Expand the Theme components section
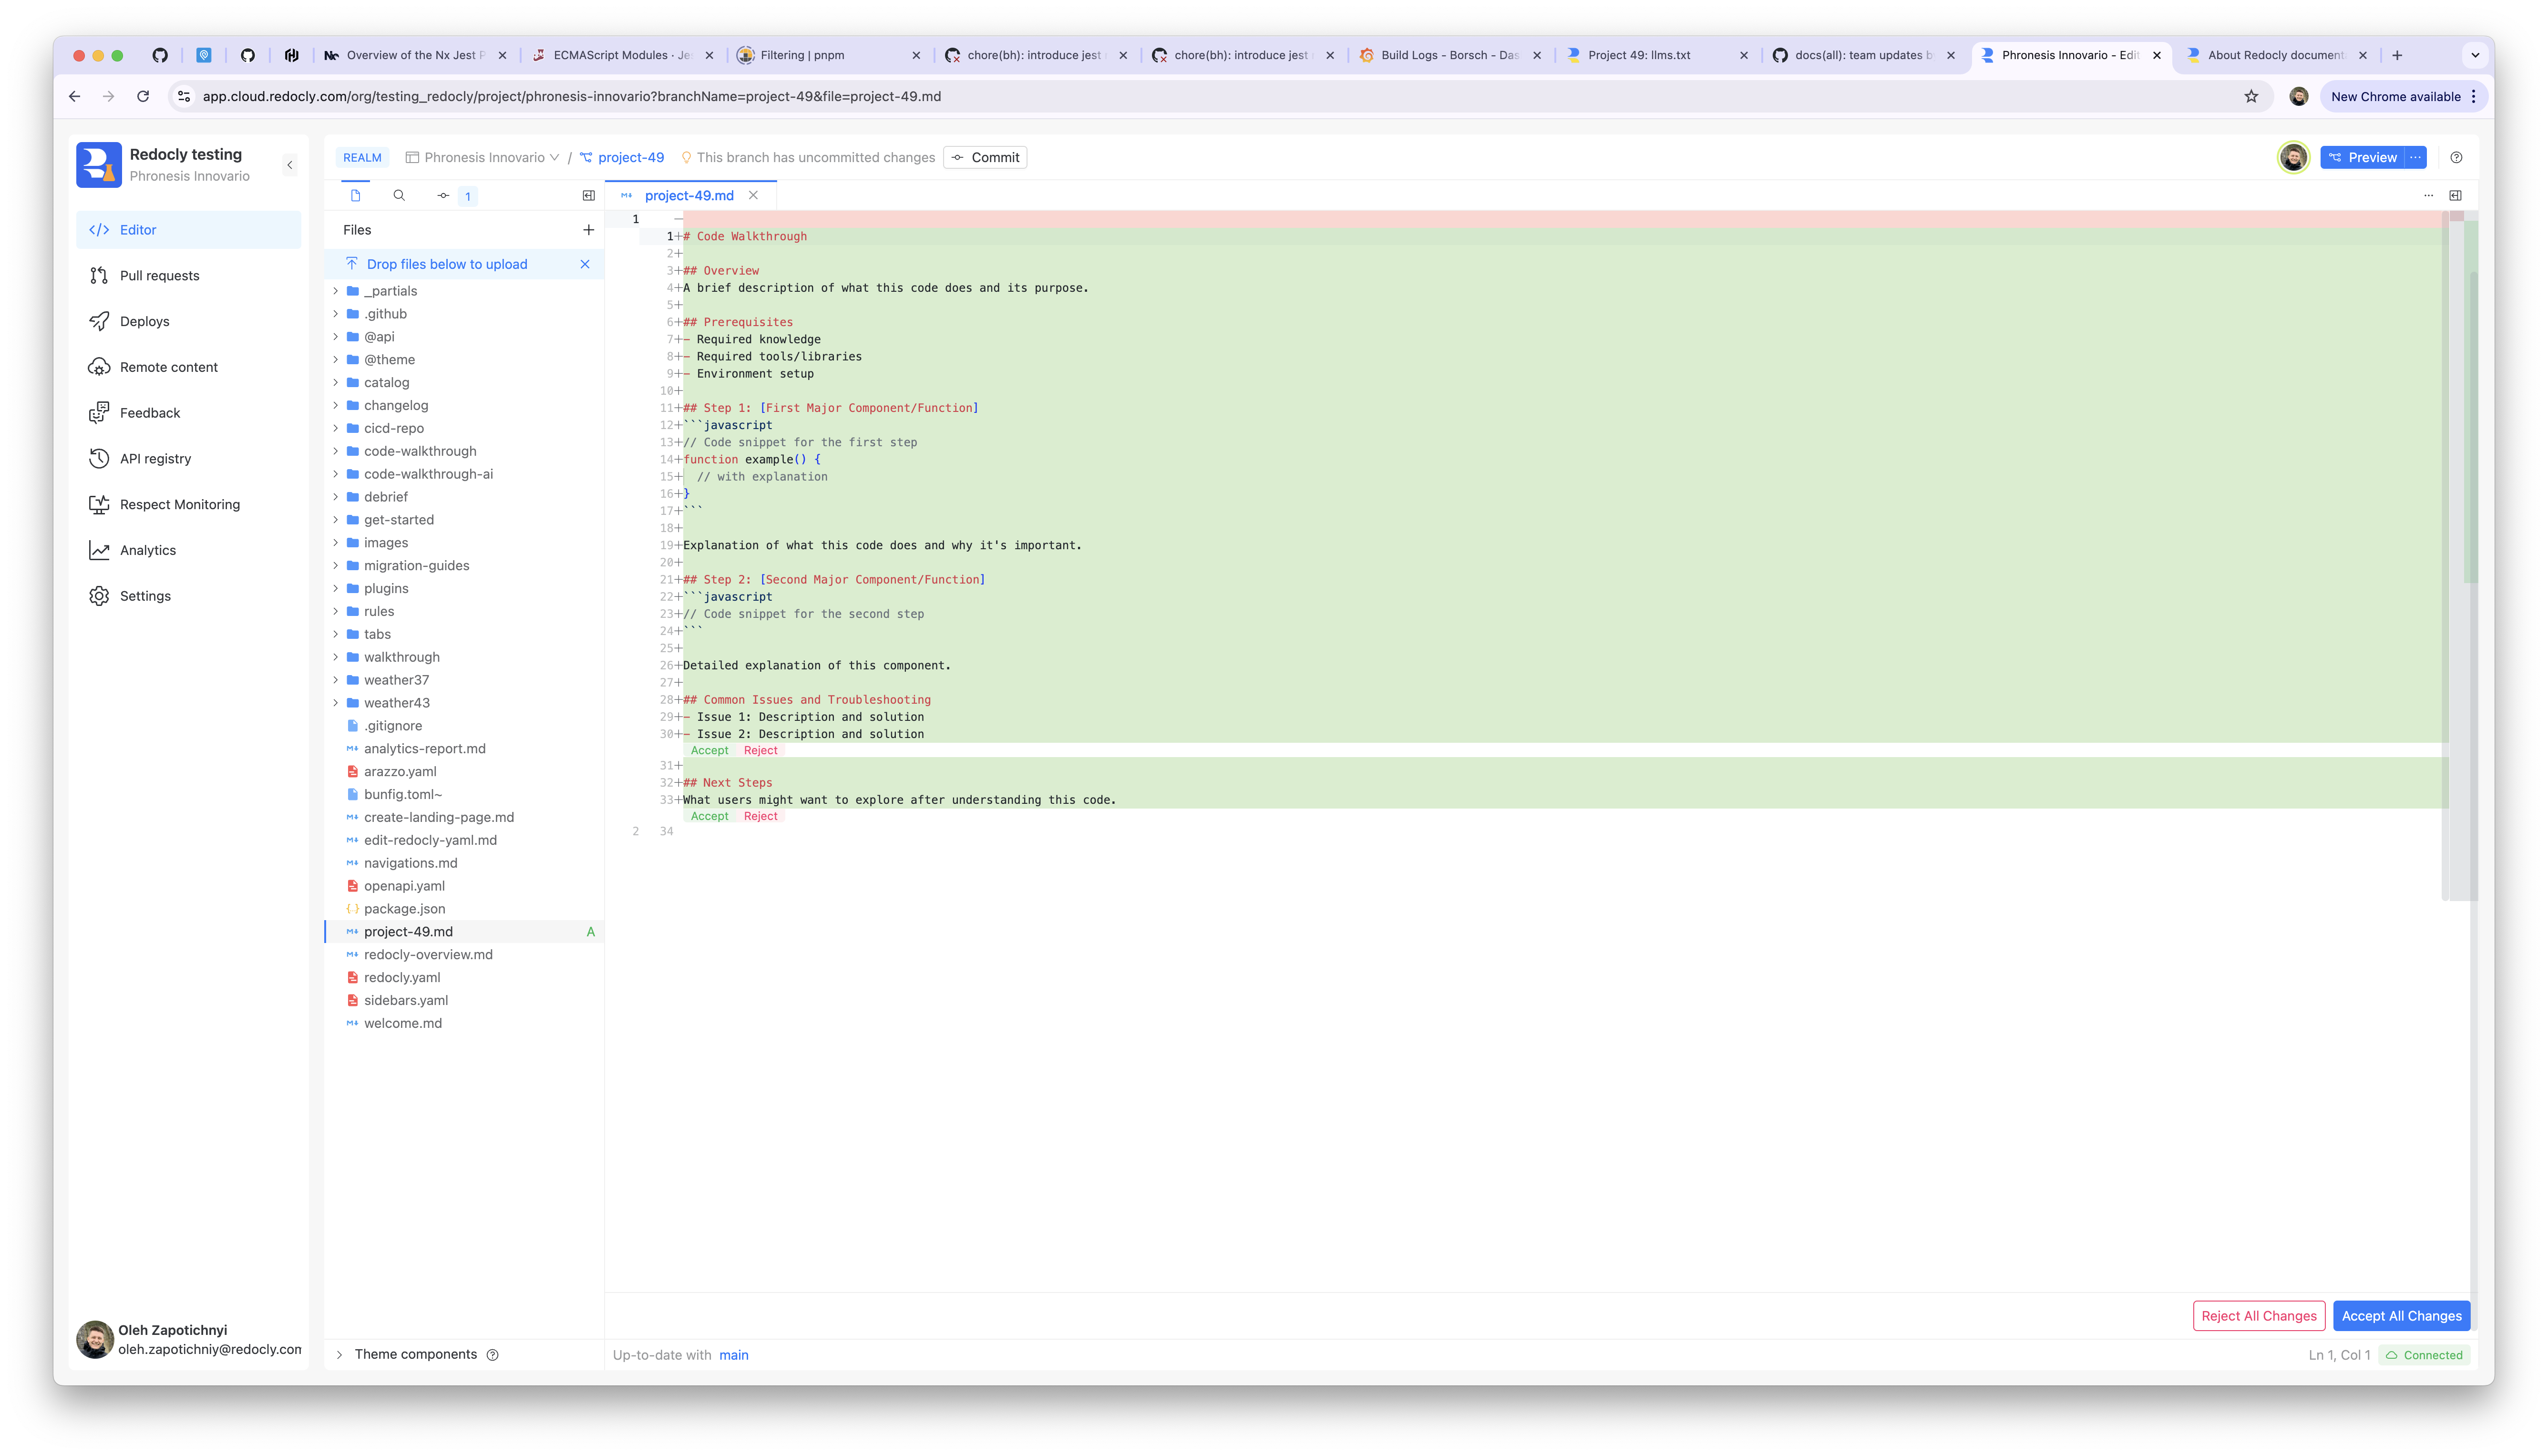The width and height of the screenshot is (2548, 1456). 340,1355
